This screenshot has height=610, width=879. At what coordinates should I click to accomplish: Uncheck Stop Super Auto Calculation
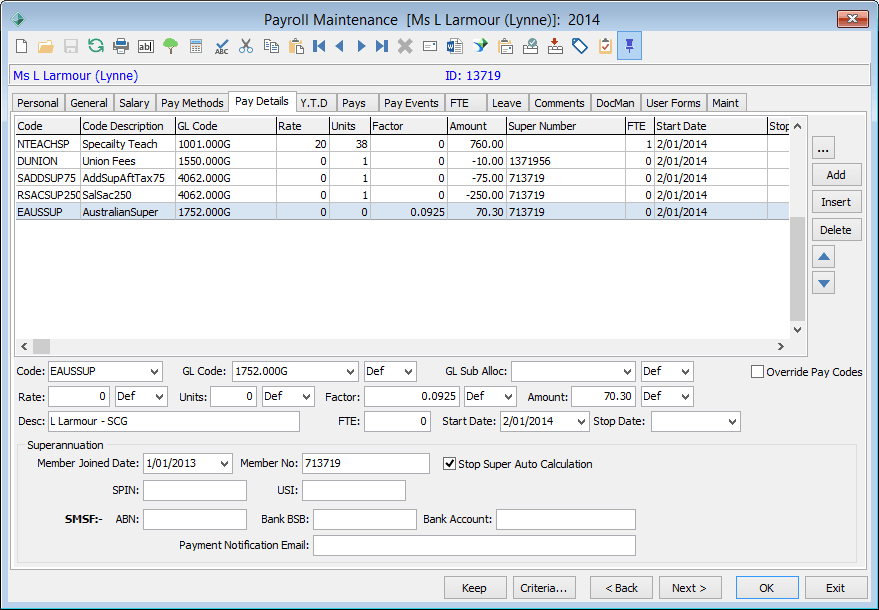click(x=449, y=464)
